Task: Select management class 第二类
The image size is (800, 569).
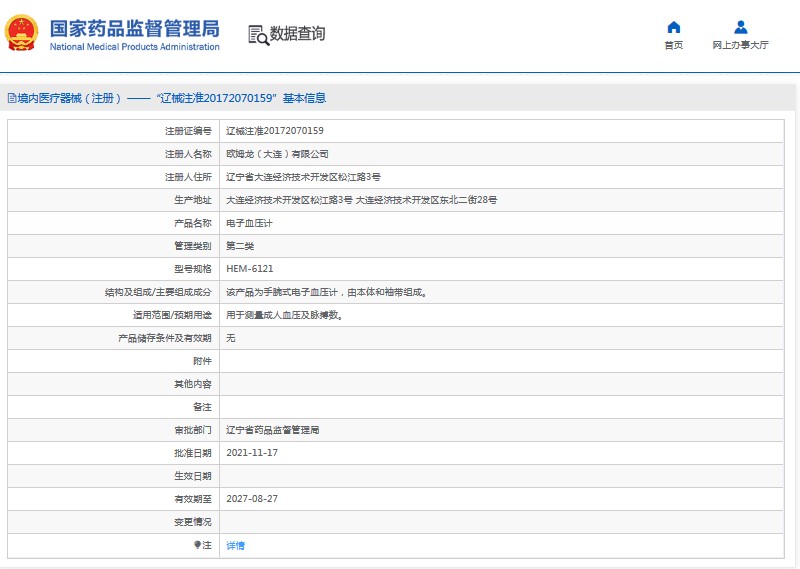Action: coord(240,246)
